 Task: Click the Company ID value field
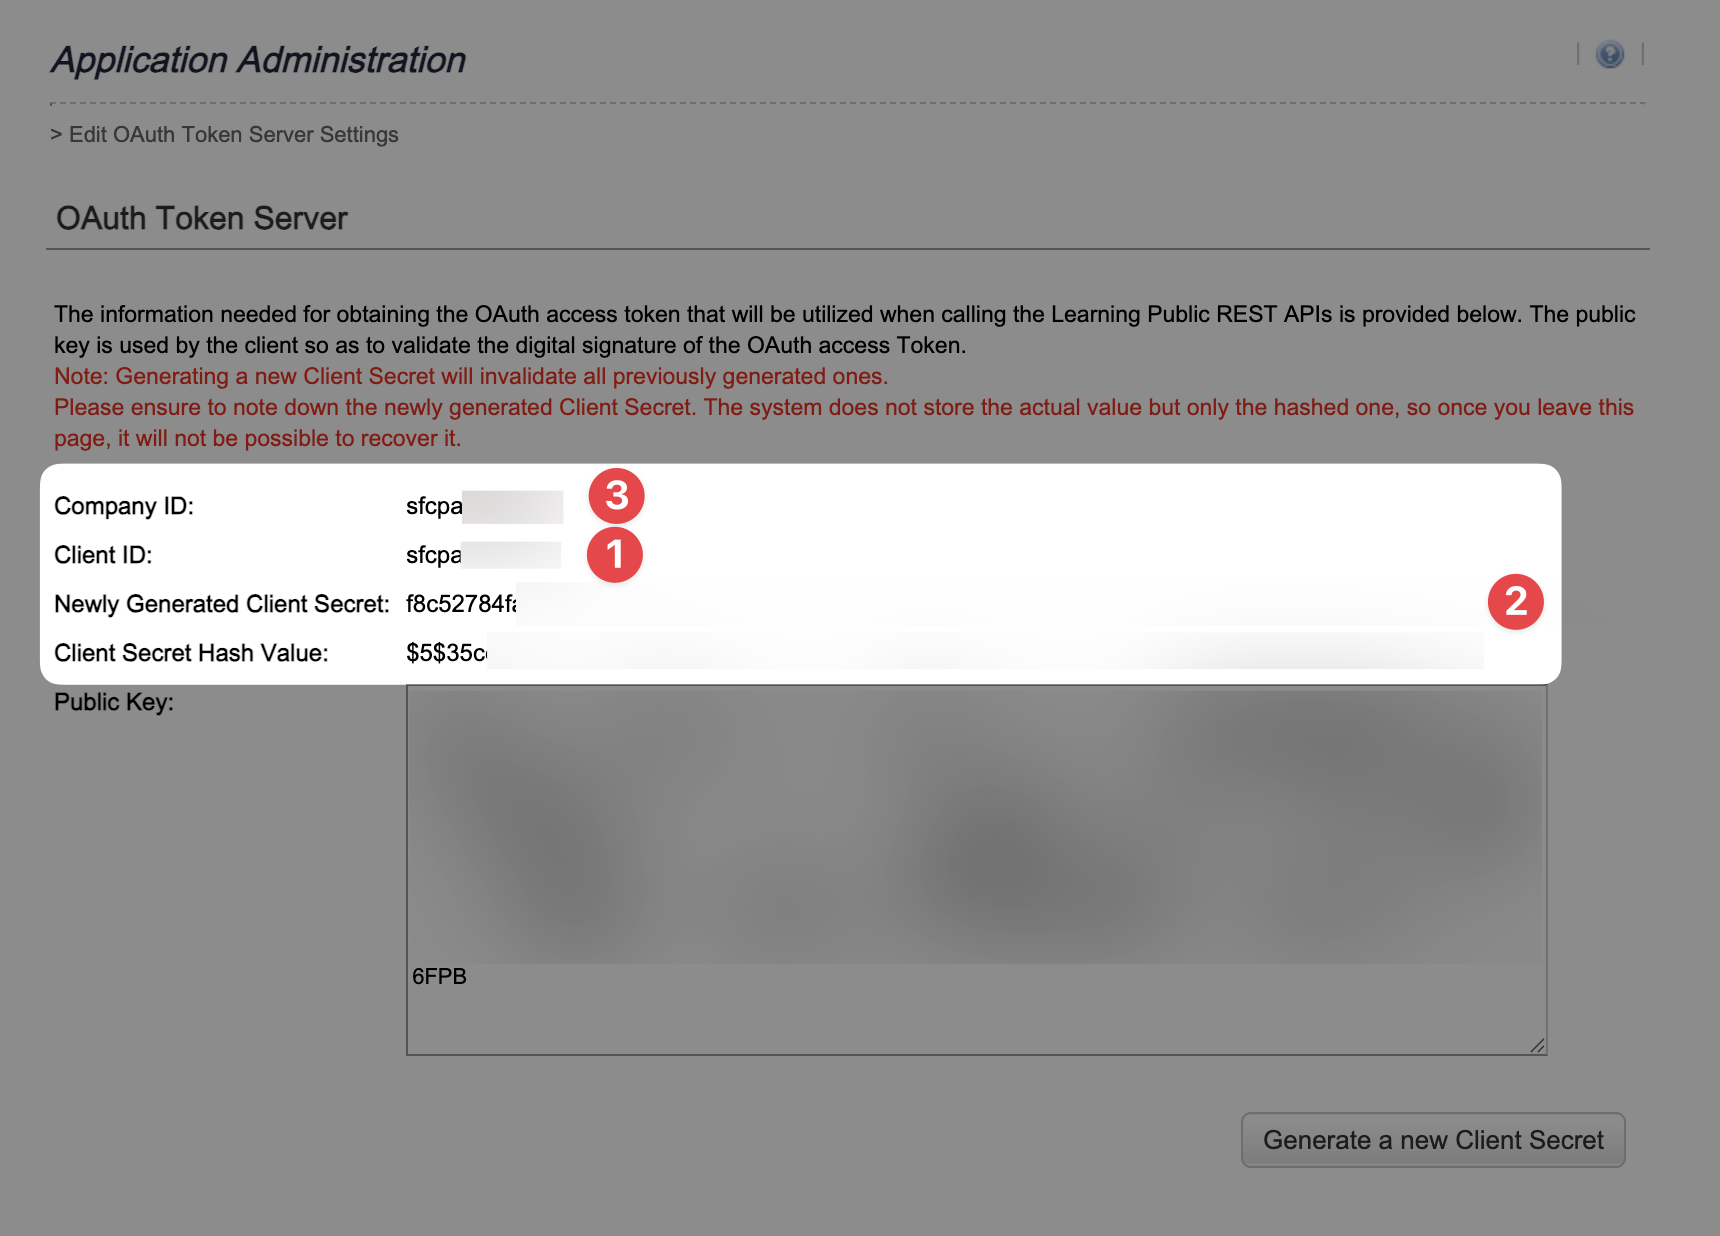[x=484, y=506]
